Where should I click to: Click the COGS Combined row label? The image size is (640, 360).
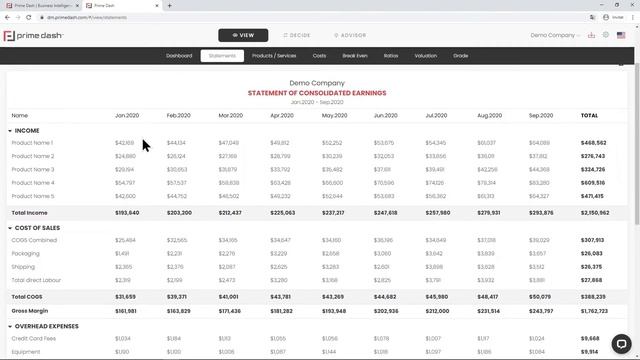34,240
